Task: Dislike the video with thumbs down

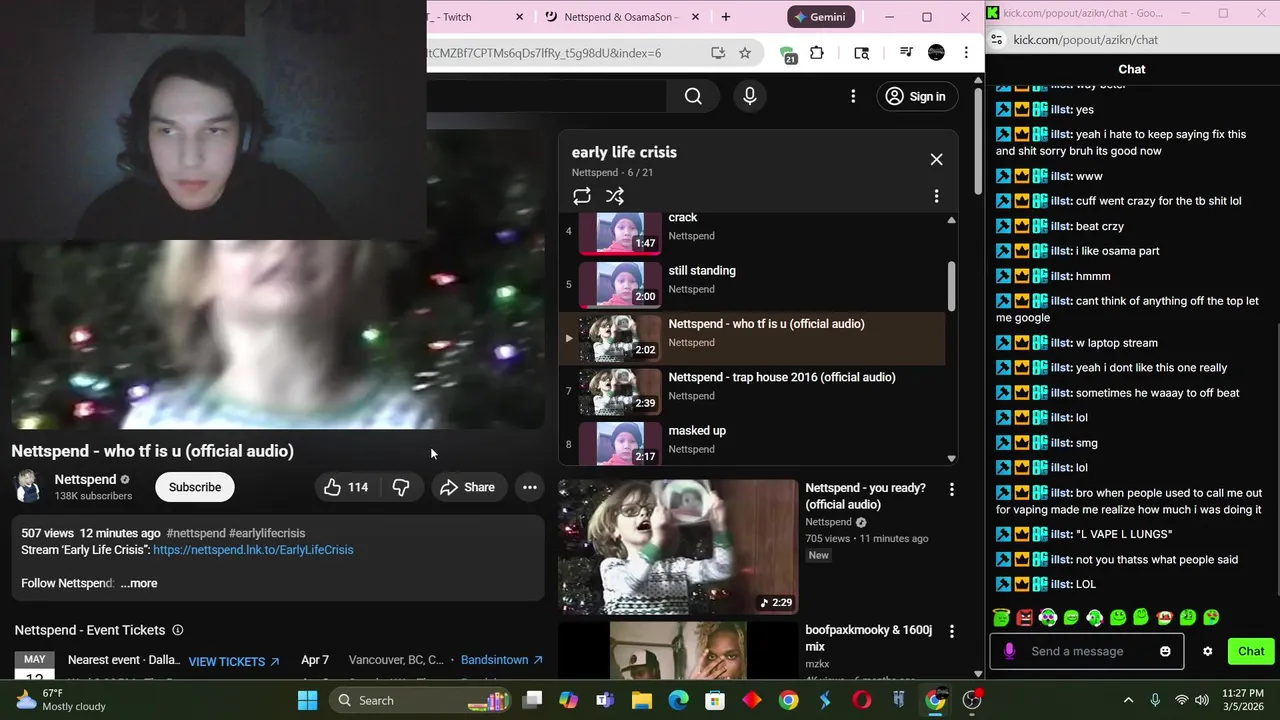Action: coord(401,487)
